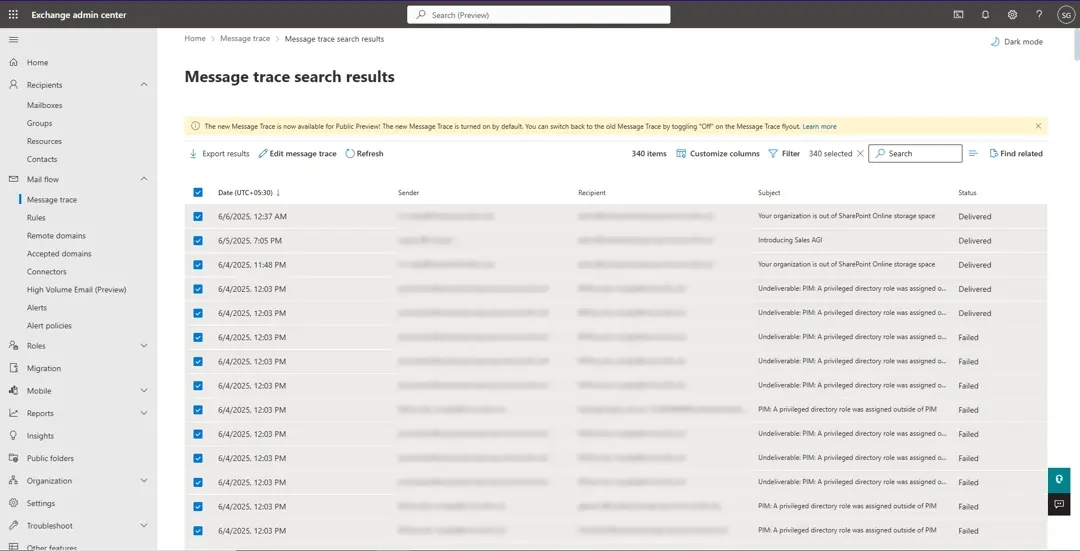Image resolution: width=1080 pixels, height=551 pixels.
Task: Open the help question mark icon
Action: point(1039,14)
